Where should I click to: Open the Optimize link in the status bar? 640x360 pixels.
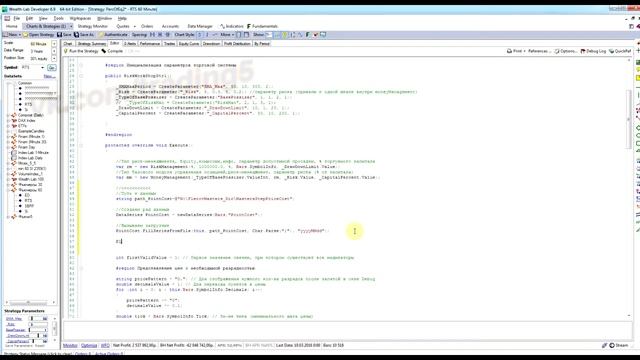(89, 345)
